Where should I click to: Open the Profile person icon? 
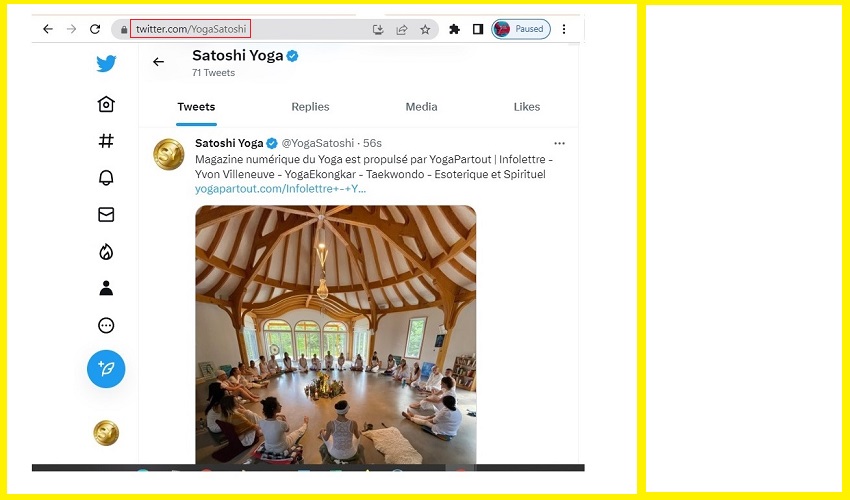pos(106,288)
